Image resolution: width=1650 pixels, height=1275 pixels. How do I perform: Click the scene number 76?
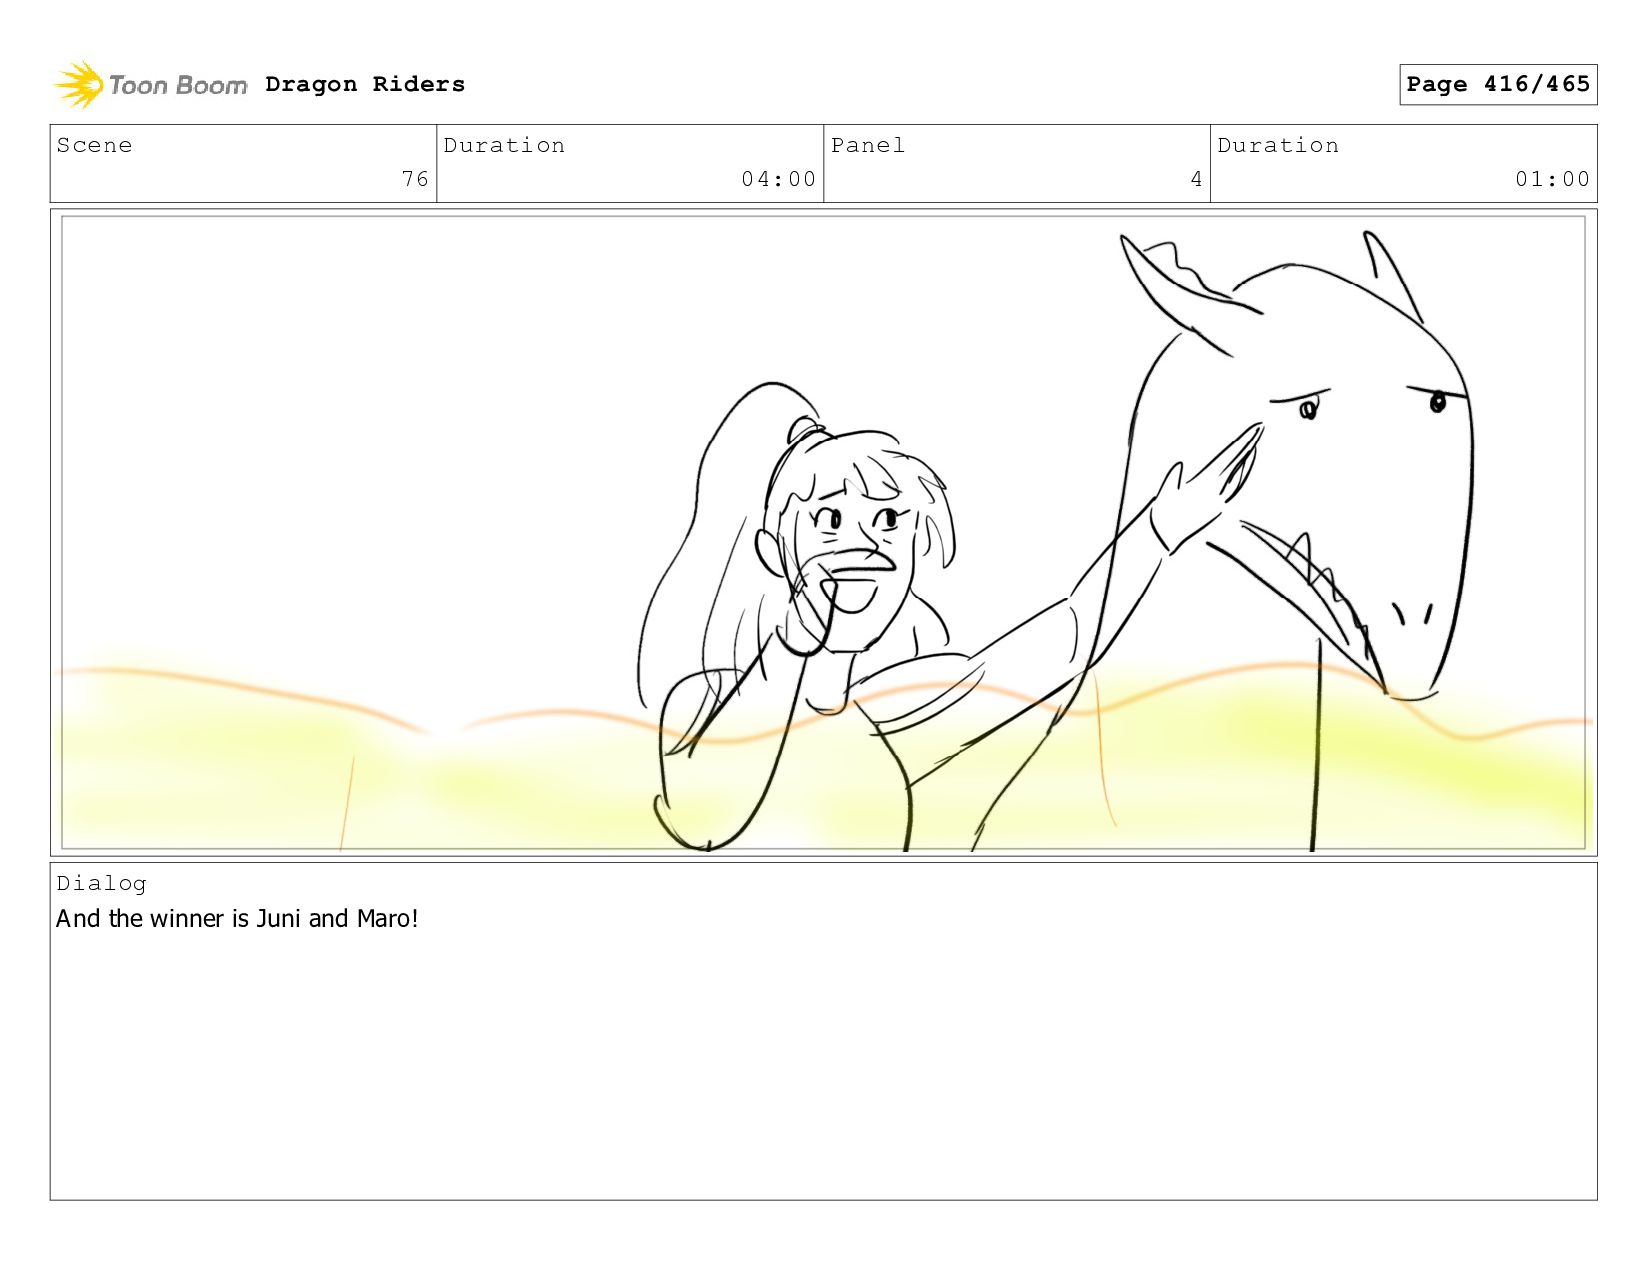(415, 180)
